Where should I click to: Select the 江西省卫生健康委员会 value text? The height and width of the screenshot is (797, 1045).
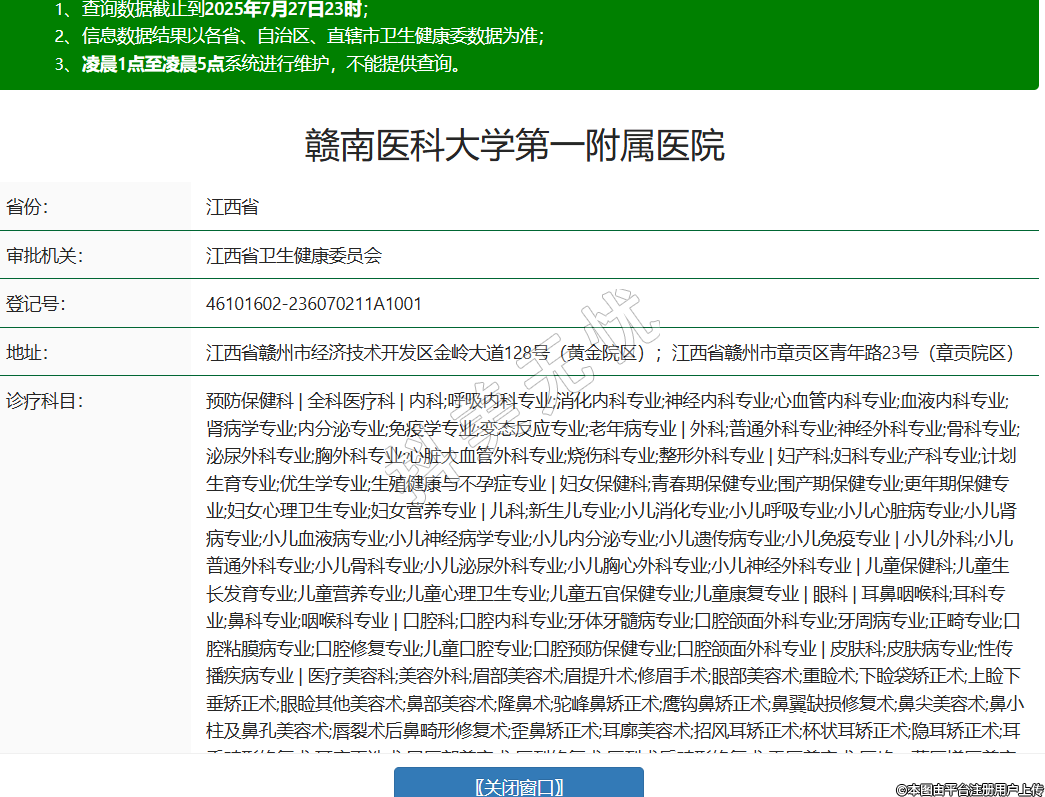[294, 255]
